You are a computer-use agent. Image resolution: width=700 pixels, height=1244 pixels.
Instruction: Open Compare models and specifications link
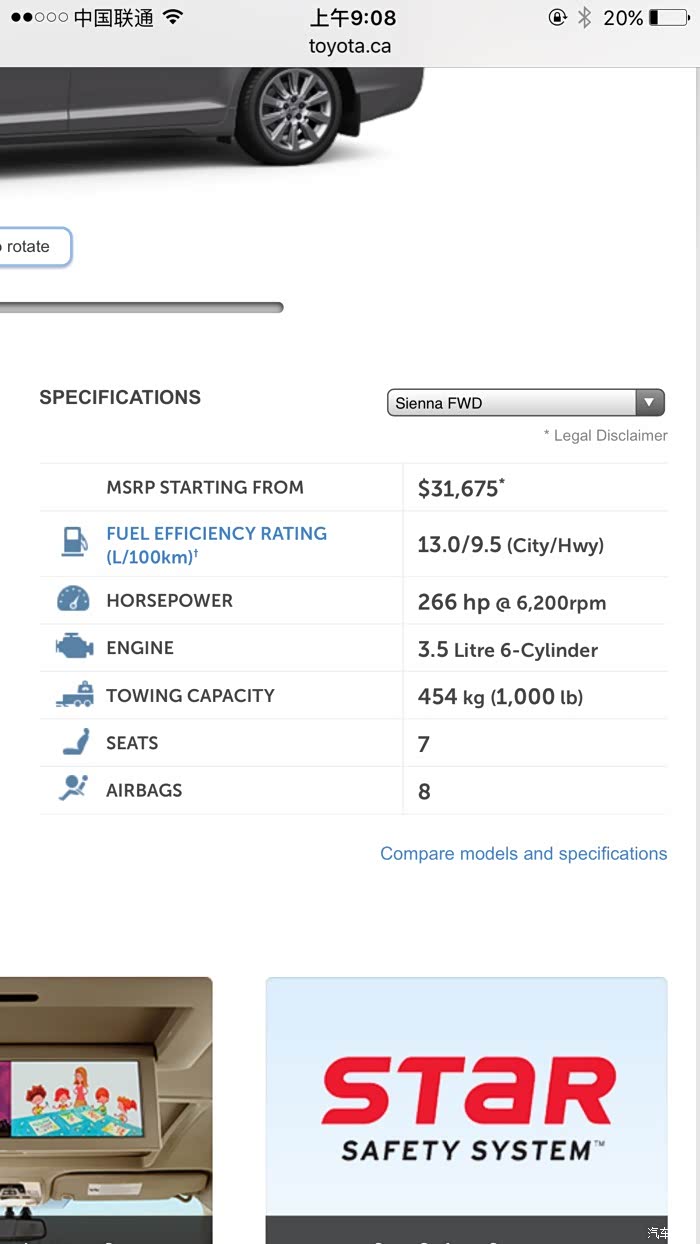(523, 854)
